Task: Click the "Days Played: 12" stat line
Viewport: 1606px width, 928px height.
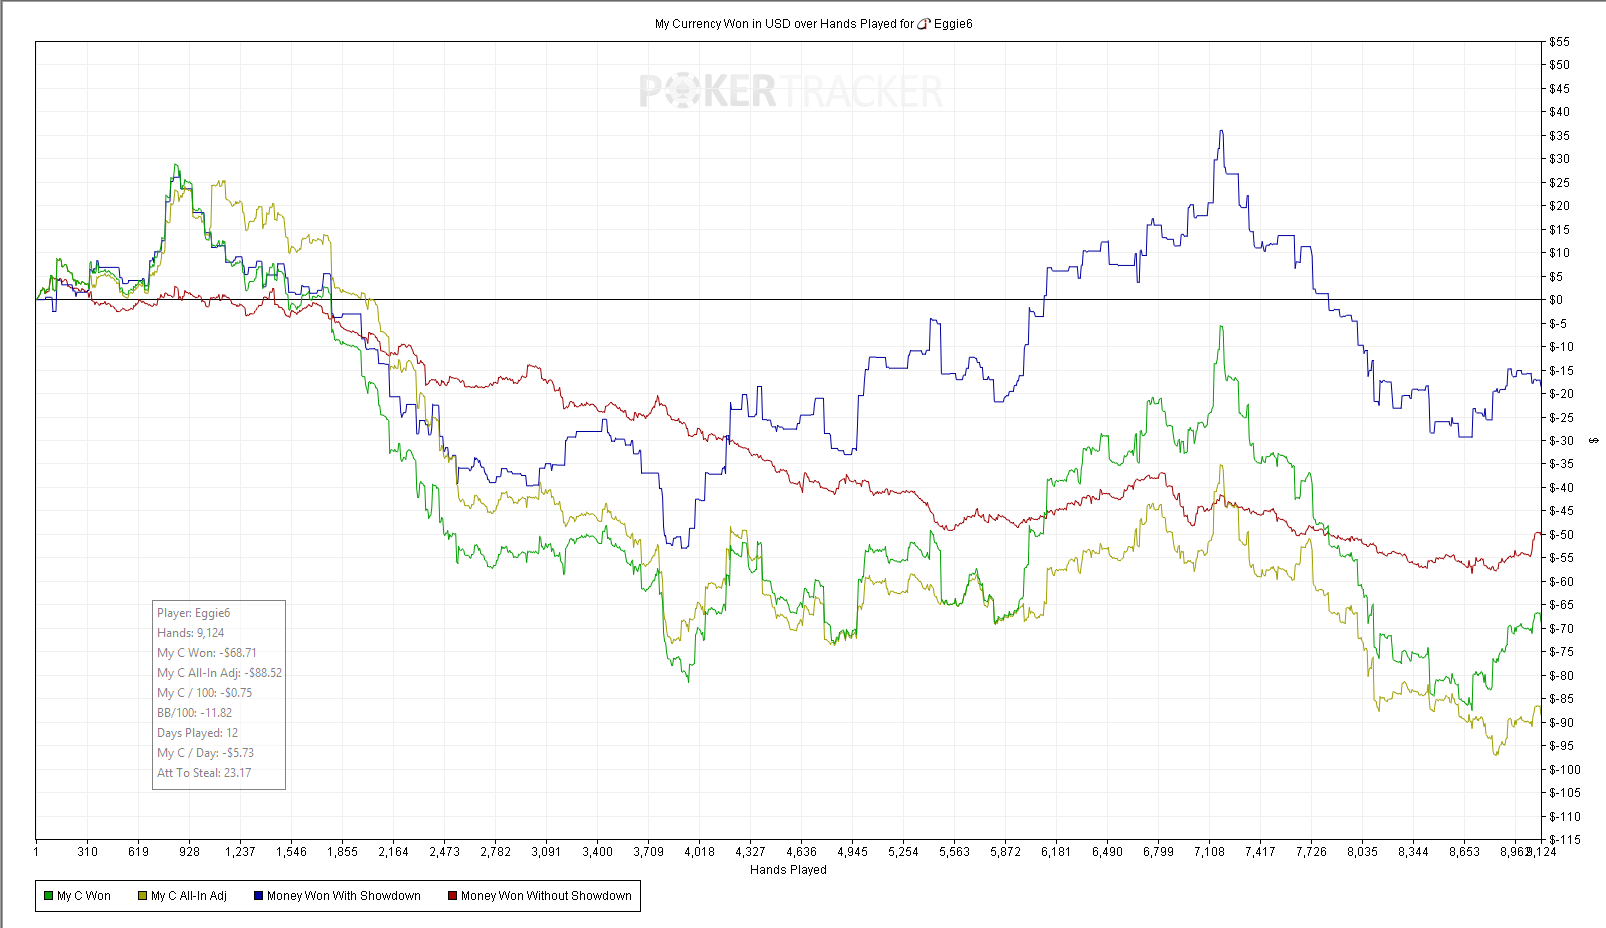Action: pyautogui.click(x=198, y=733)
